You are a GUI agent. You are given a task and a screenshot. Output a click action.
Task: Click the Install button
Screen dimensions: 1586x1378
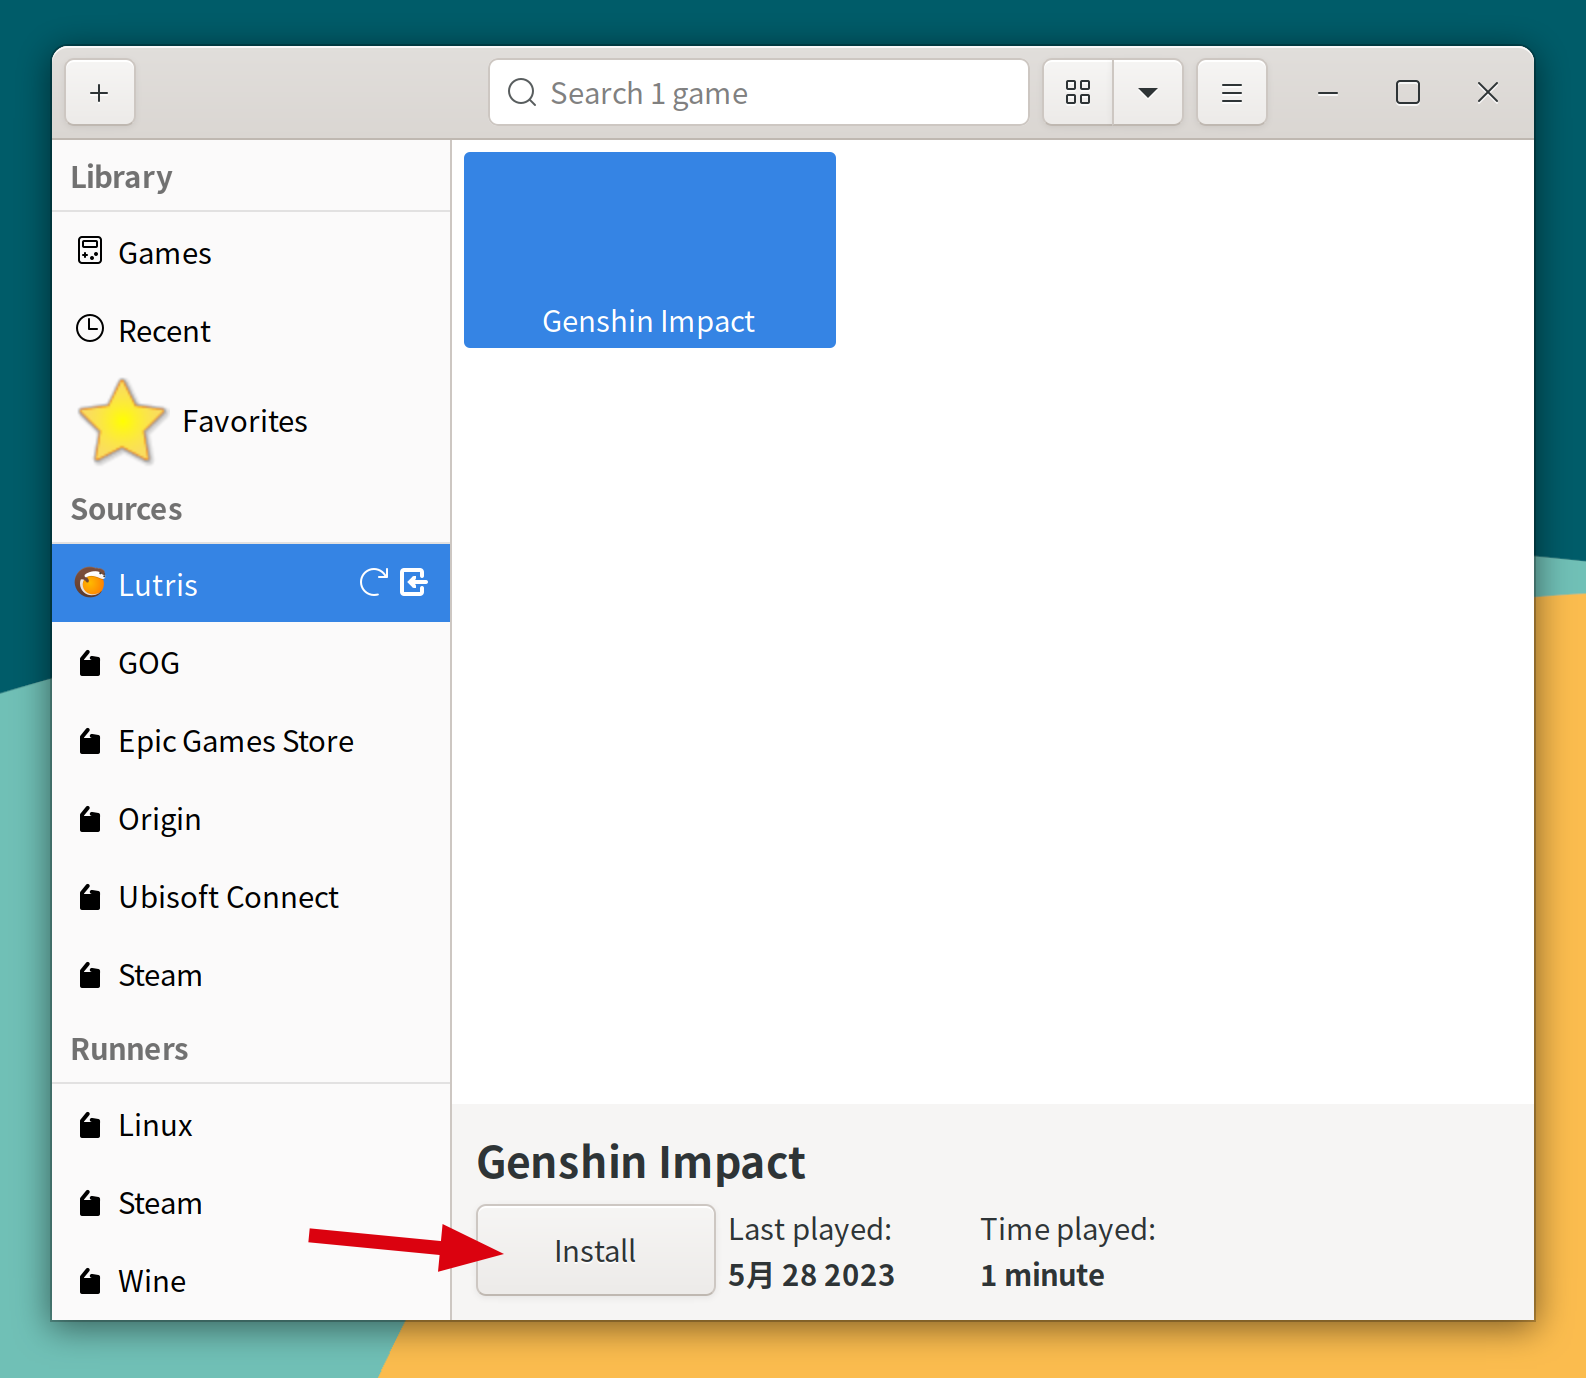click(x=595, y=1250)
